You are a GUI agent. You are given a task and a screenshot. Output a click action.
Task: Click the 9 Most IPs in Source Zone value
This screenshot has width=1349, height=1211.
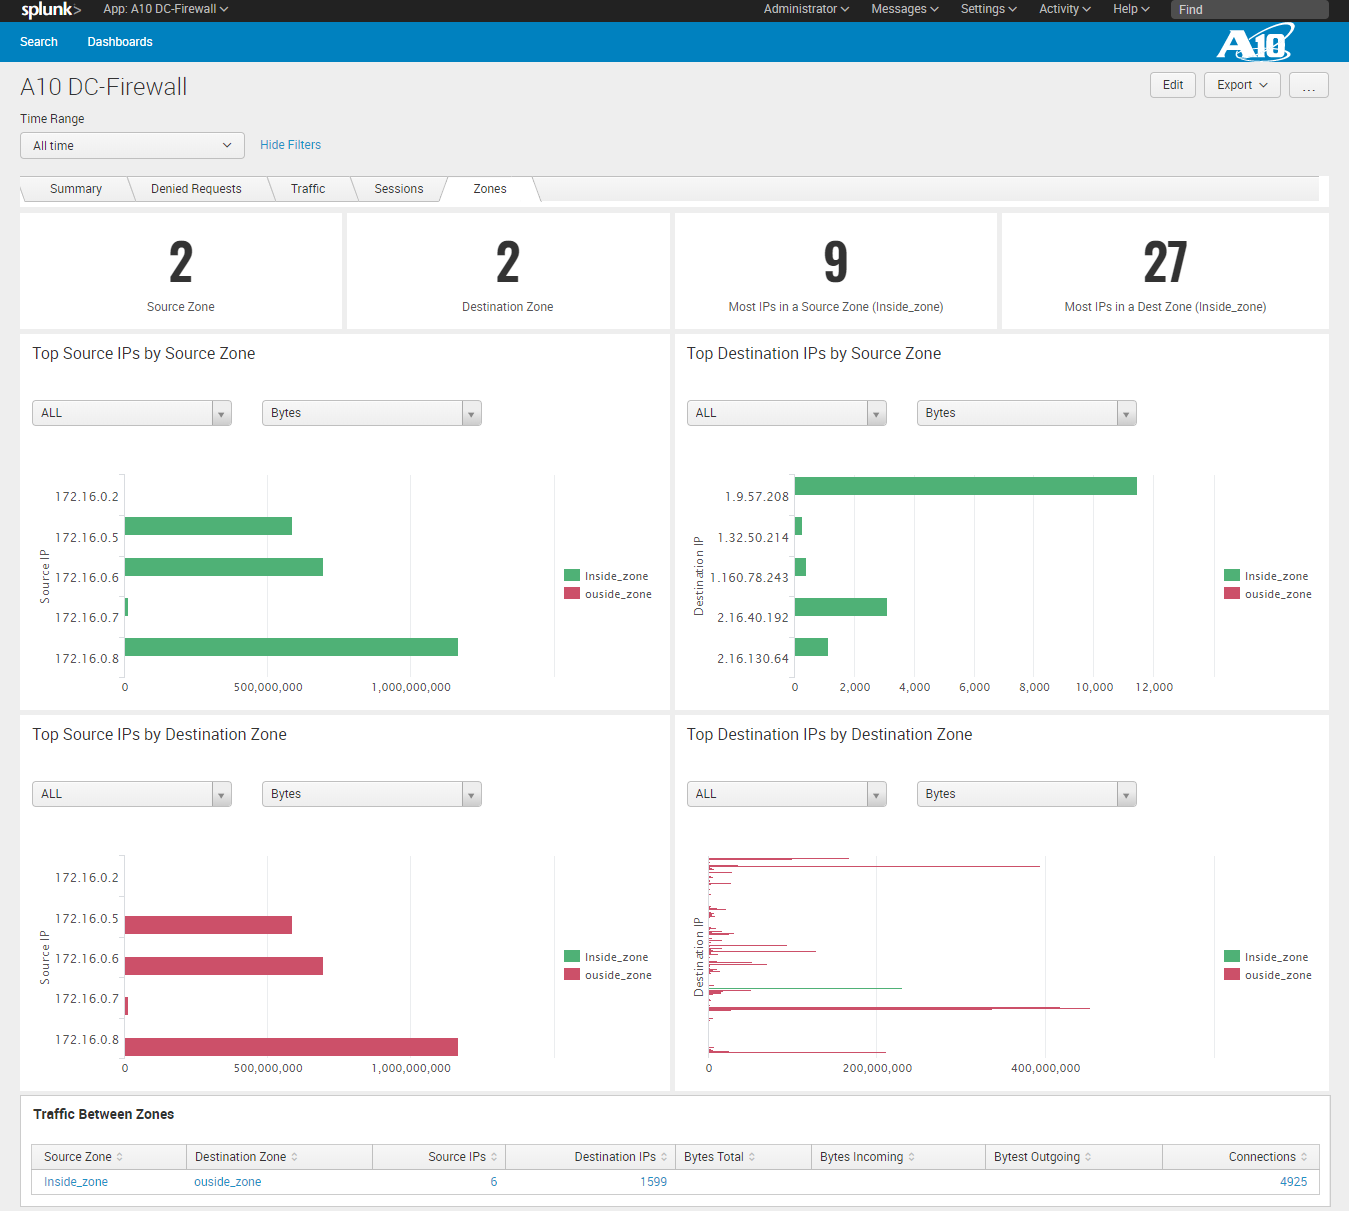pos(836,262)
